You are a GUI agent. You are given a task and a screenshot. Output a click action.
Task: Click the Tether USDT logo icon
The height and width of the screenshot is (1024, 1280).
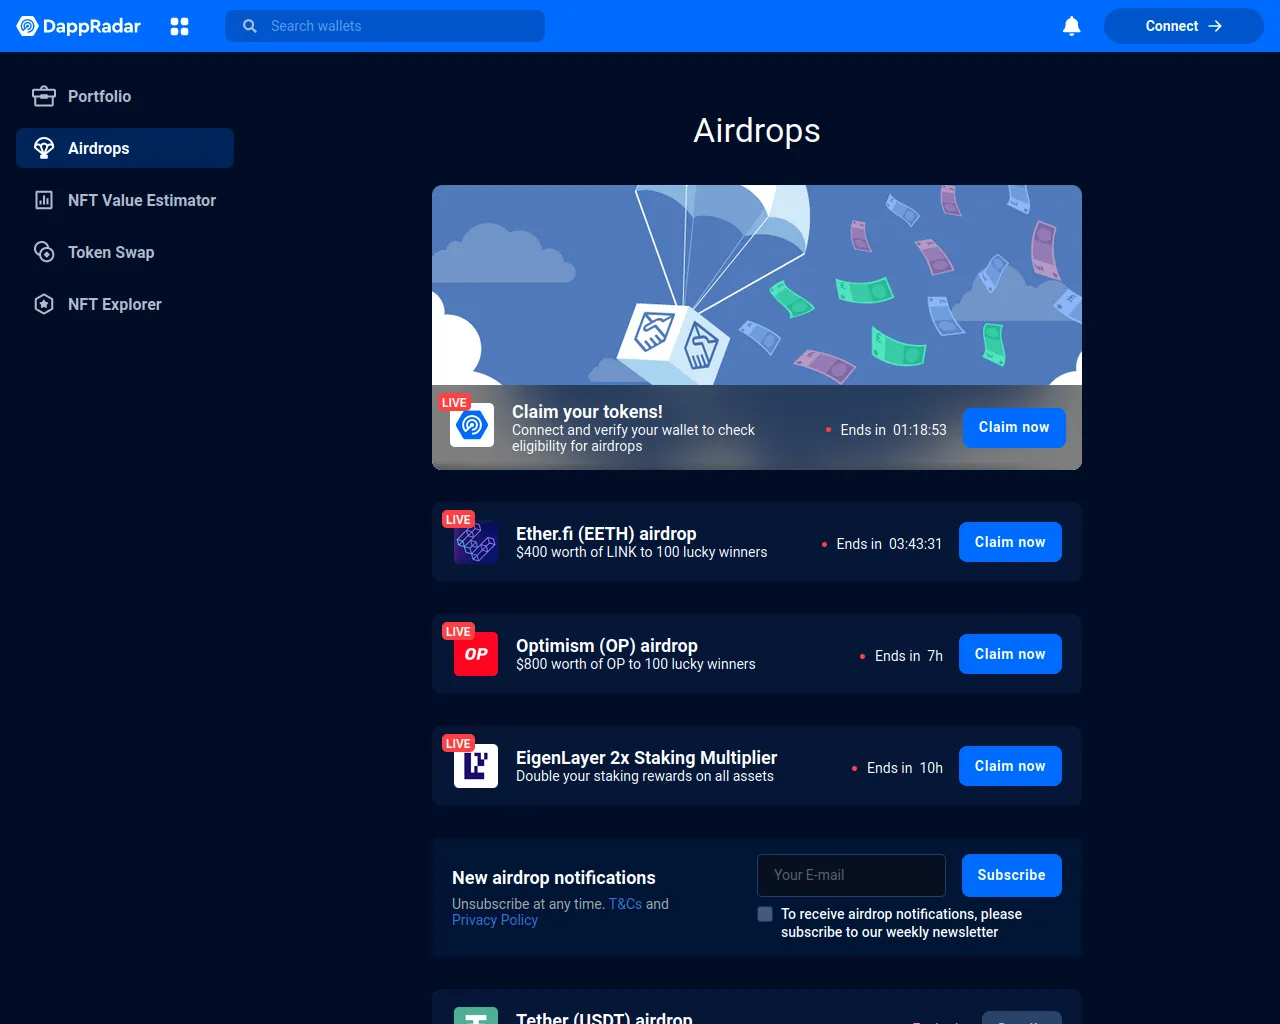(476, 1015)
